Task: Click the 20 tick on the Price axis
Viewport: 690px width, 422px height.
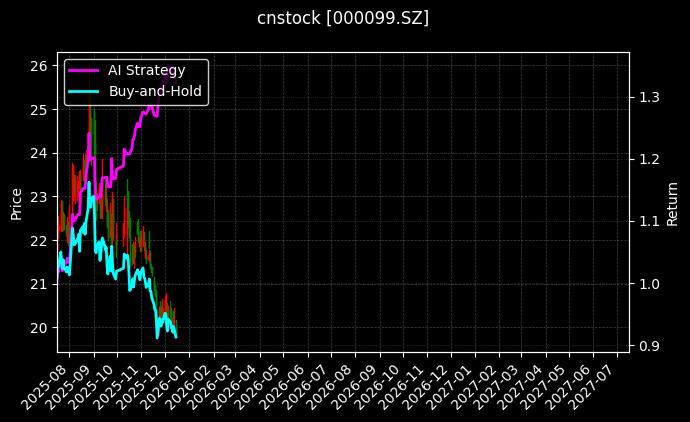Action: pos(41,328)
